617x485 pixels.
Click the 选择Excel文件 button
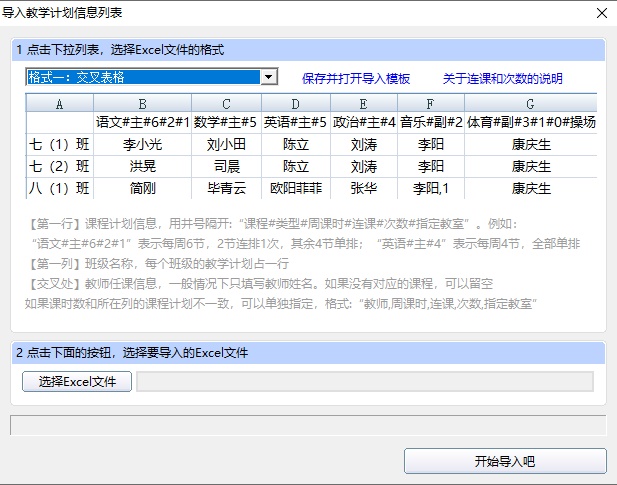(x=77, y=382)
